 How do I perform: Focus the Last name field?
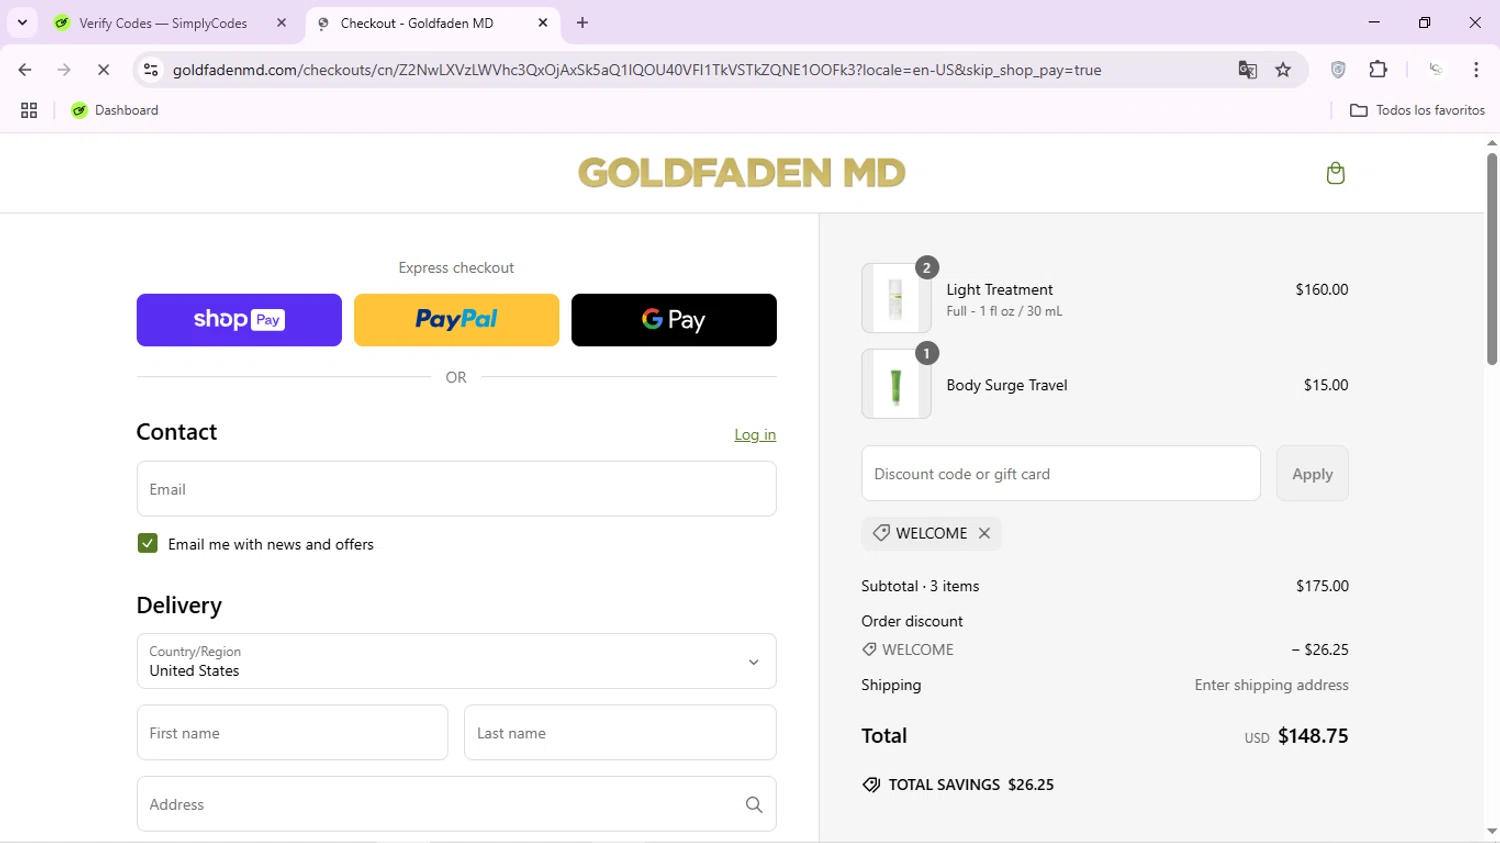coord(620,733)
